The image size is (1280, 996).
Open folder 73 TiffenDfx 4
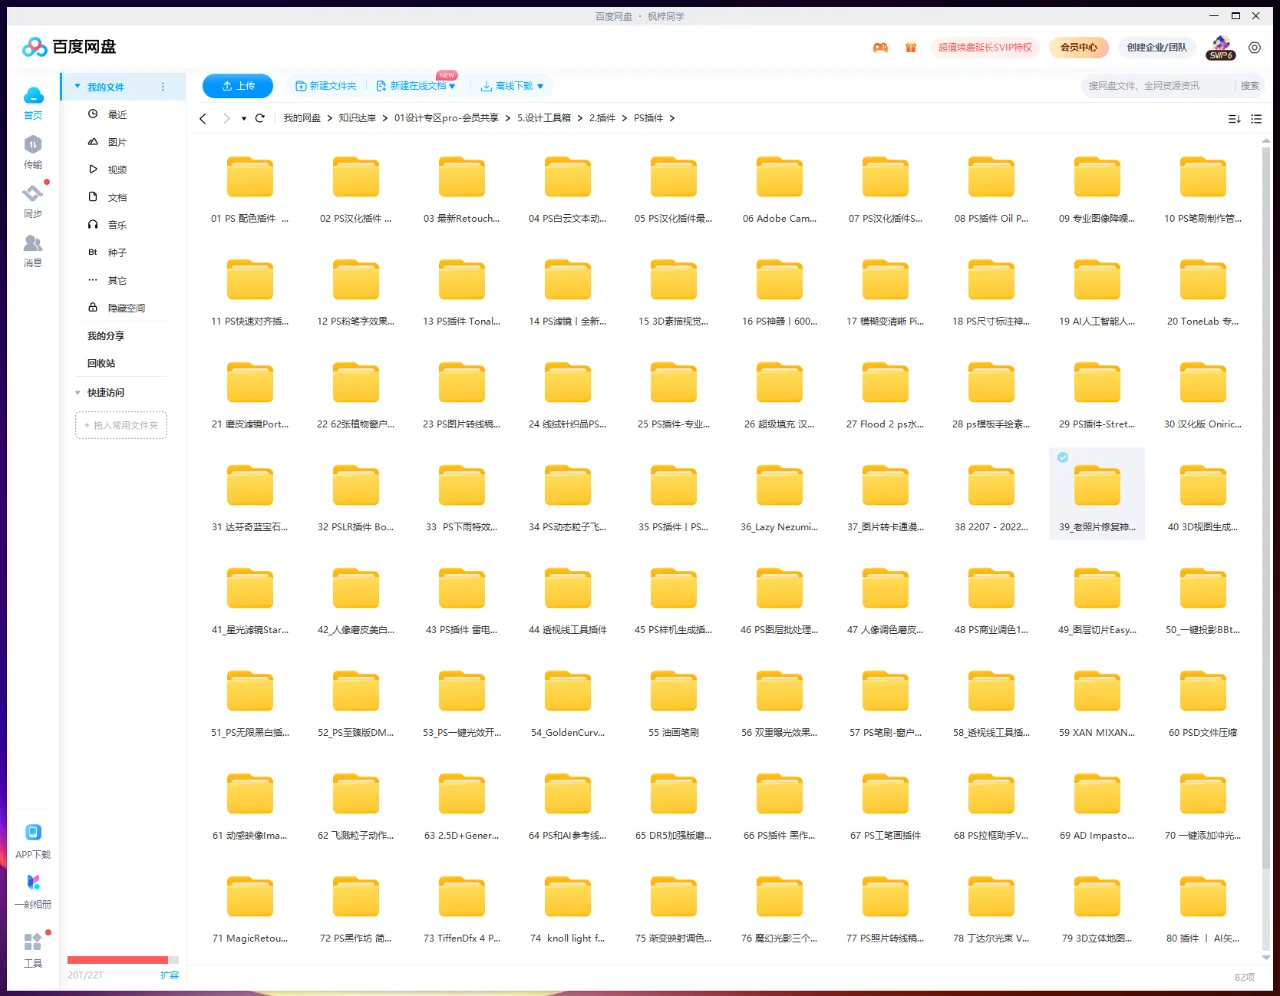click(462, 910)
